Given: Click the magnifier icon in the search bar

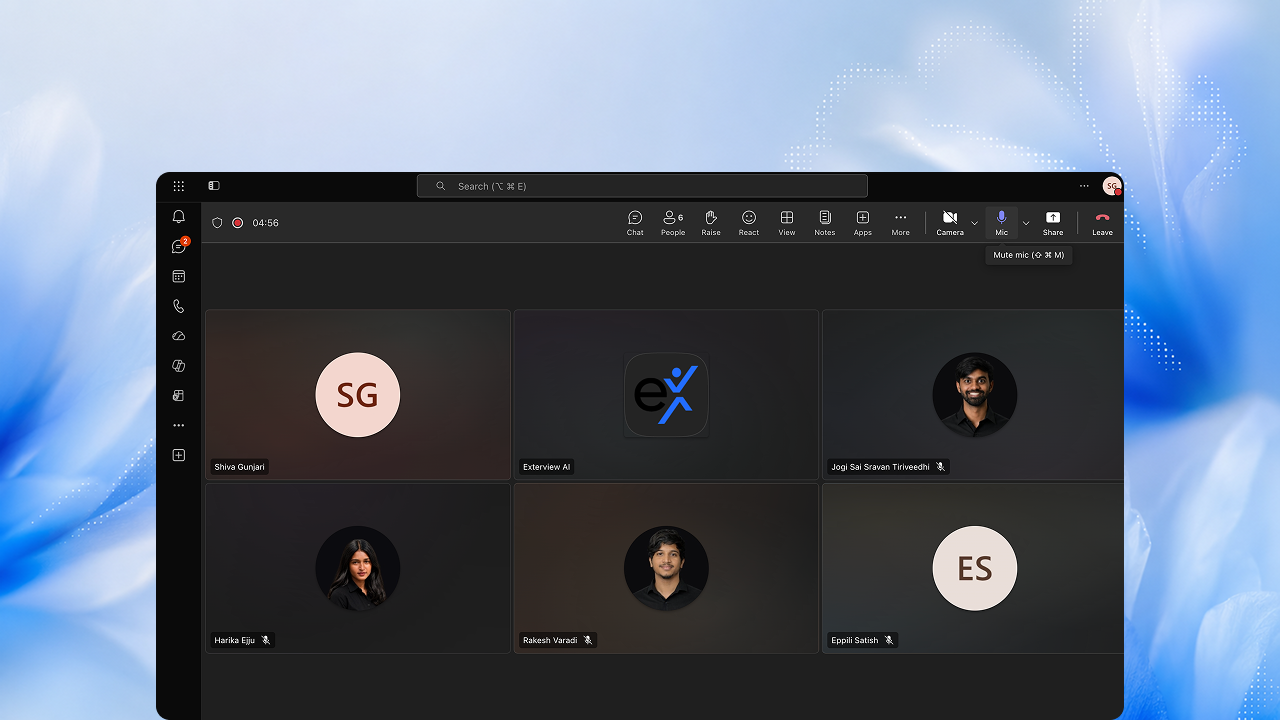Looking at the screenshot, I should (x=441, y=186).
